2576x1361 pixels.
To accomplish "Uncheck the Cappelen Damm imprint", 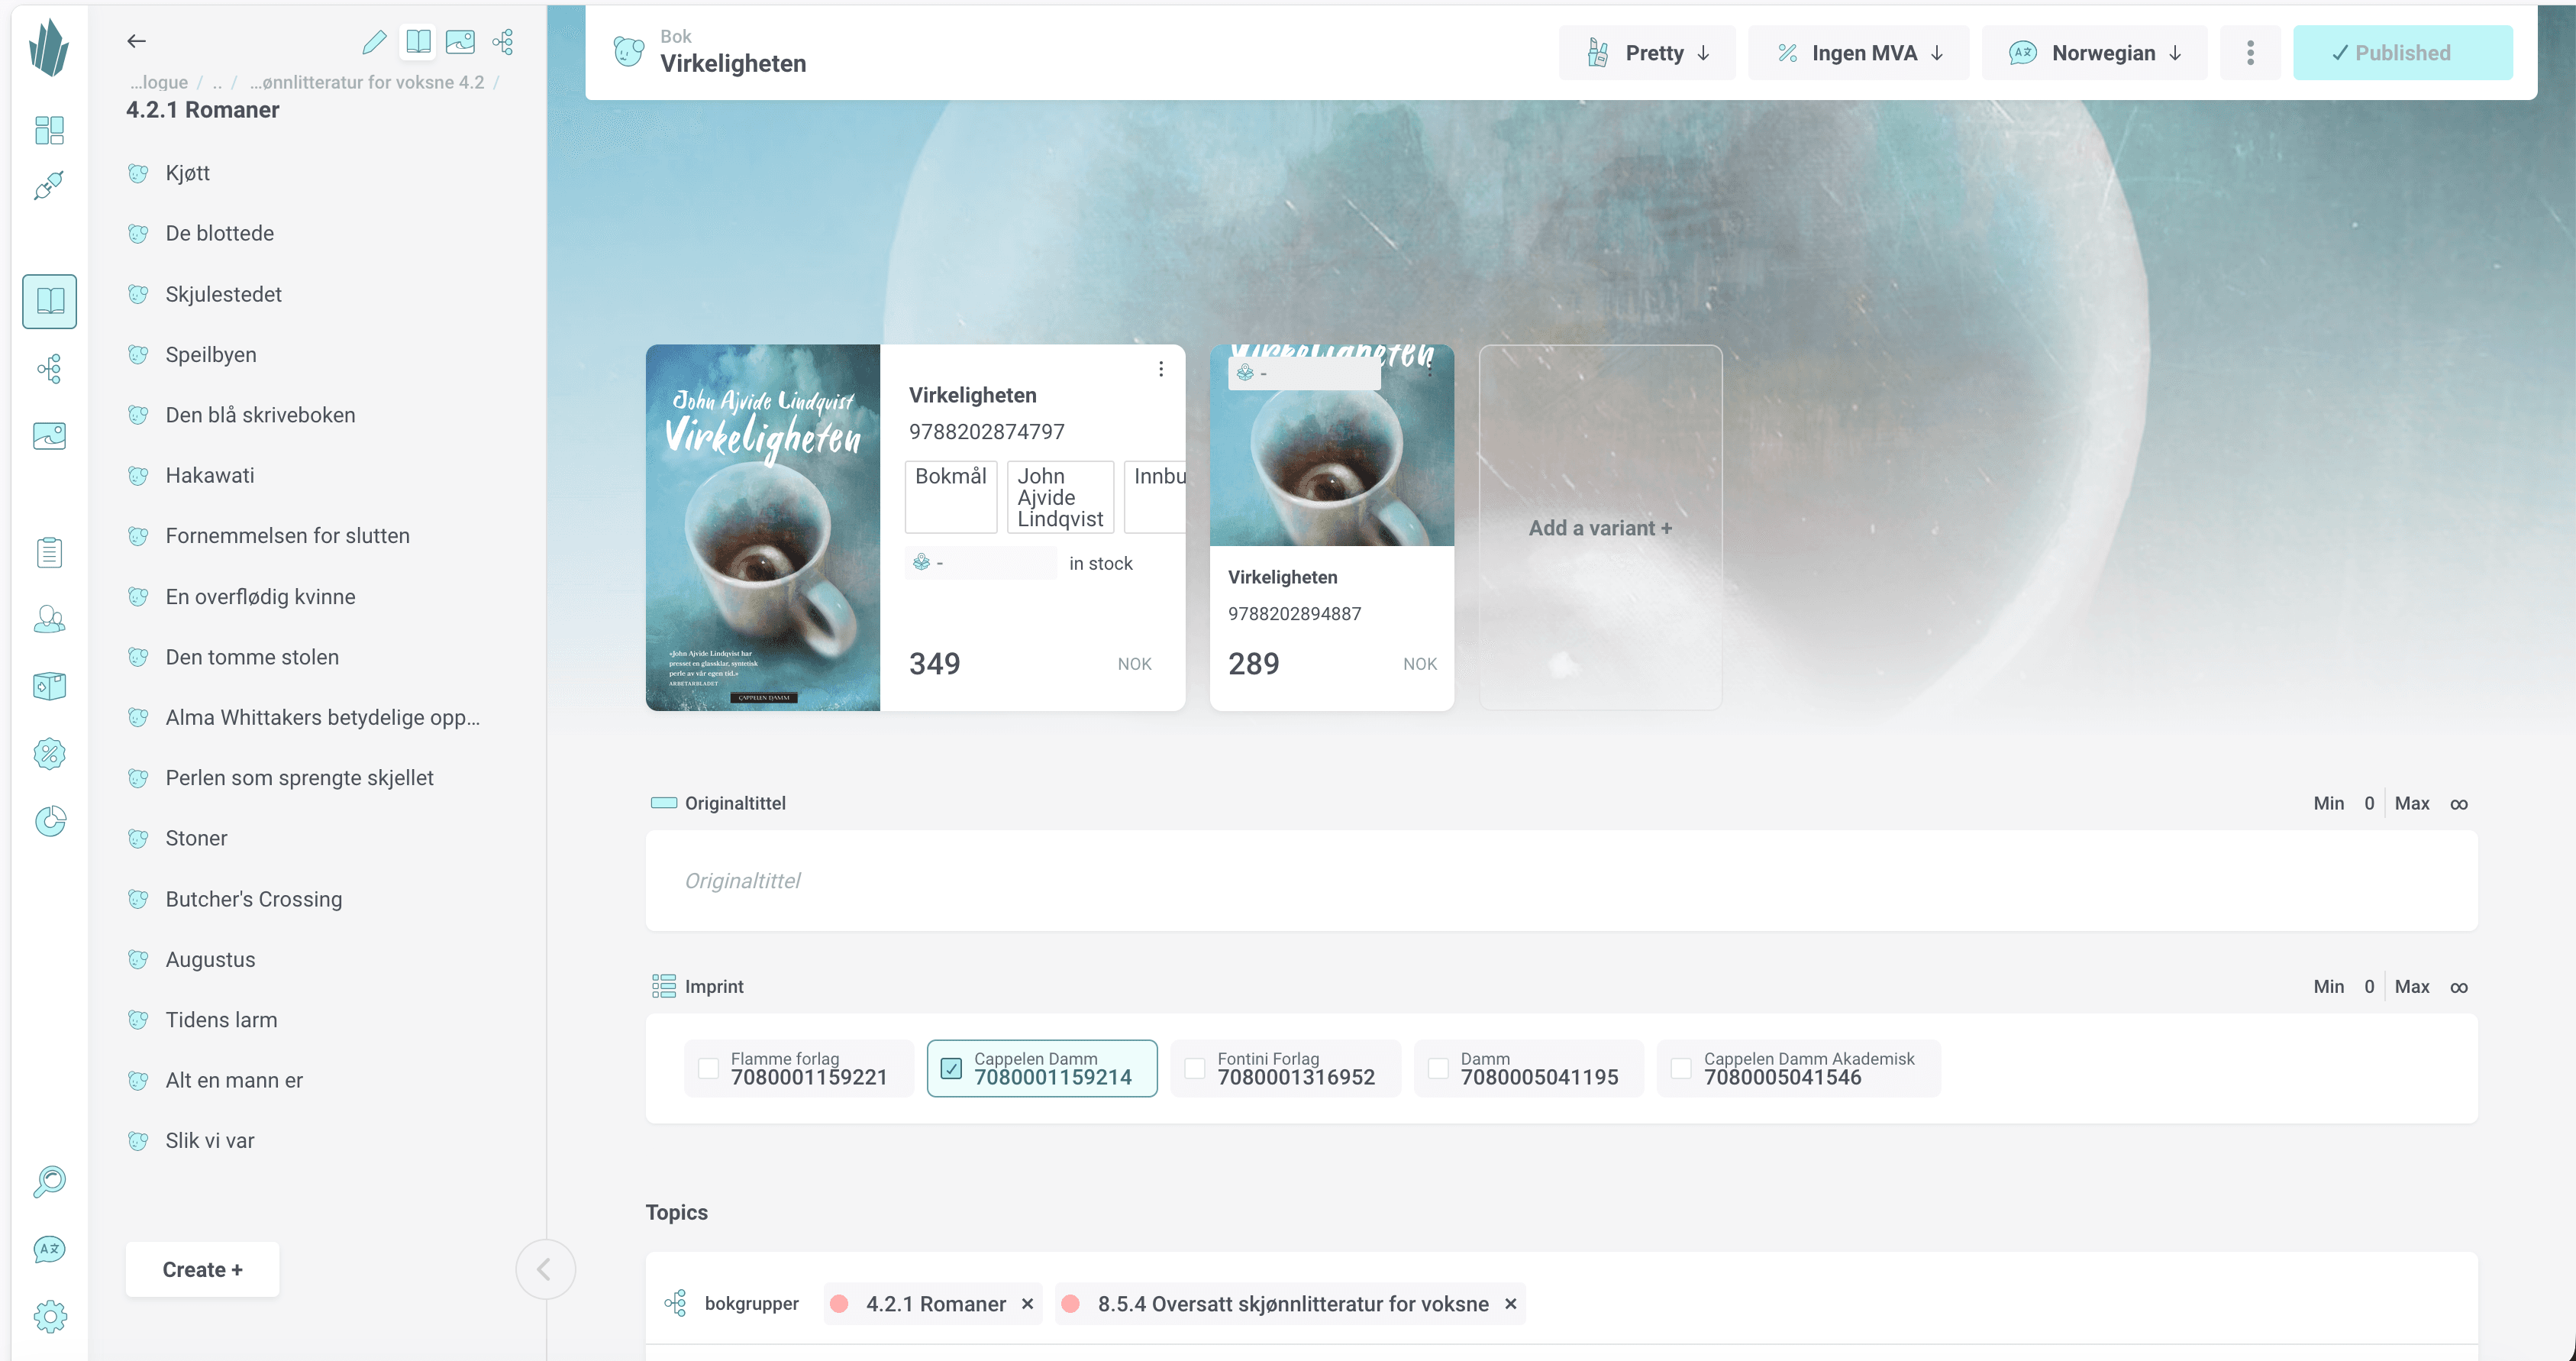I will 951,1068.
